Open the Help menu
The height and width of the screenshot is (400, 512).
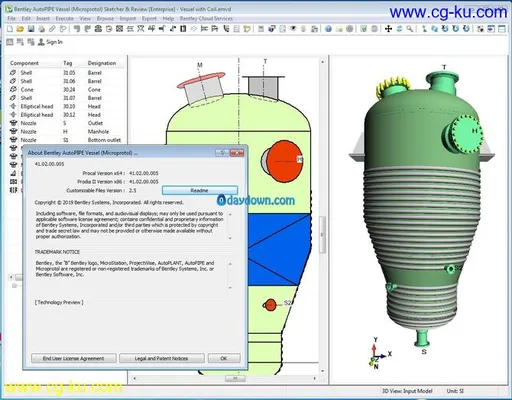click(168, 18)
